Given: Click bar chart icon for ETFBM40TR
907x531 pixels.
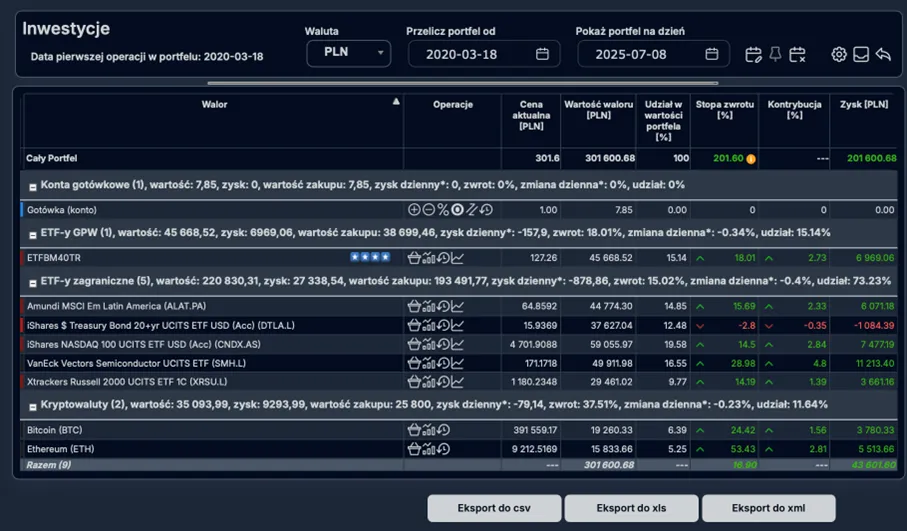Looking at the screenshot, I should [429, 258].
